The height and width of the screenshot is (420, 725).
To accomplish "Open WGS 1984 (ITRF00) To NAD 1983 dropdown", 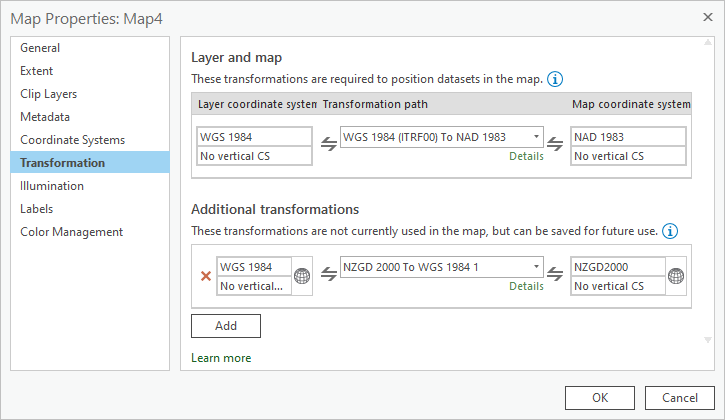I will (537, 137).
